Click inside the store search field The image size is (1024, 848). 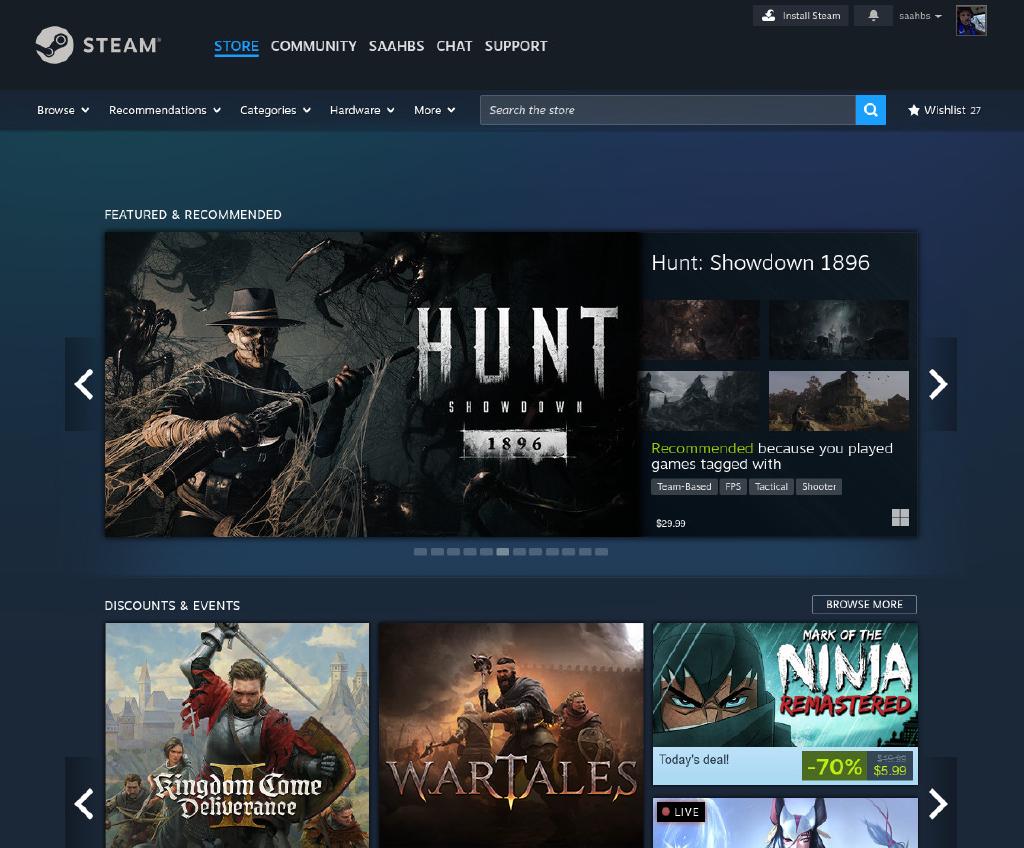[667, 110]
